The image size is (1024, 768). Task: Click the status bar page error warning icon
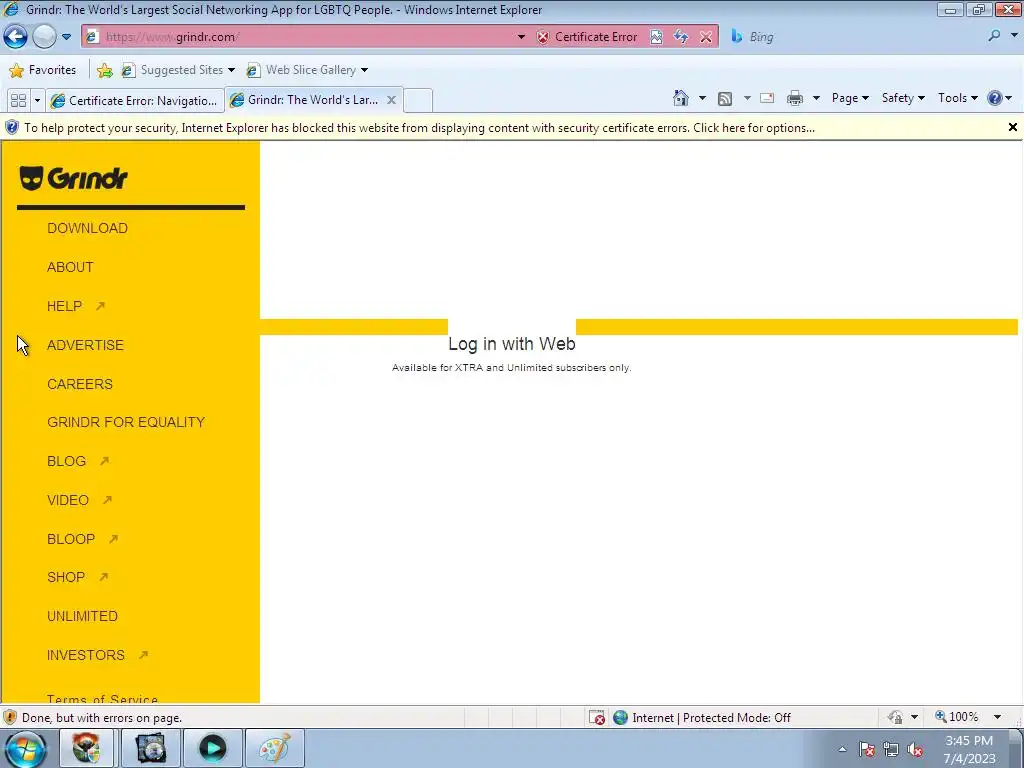point(10,718)
